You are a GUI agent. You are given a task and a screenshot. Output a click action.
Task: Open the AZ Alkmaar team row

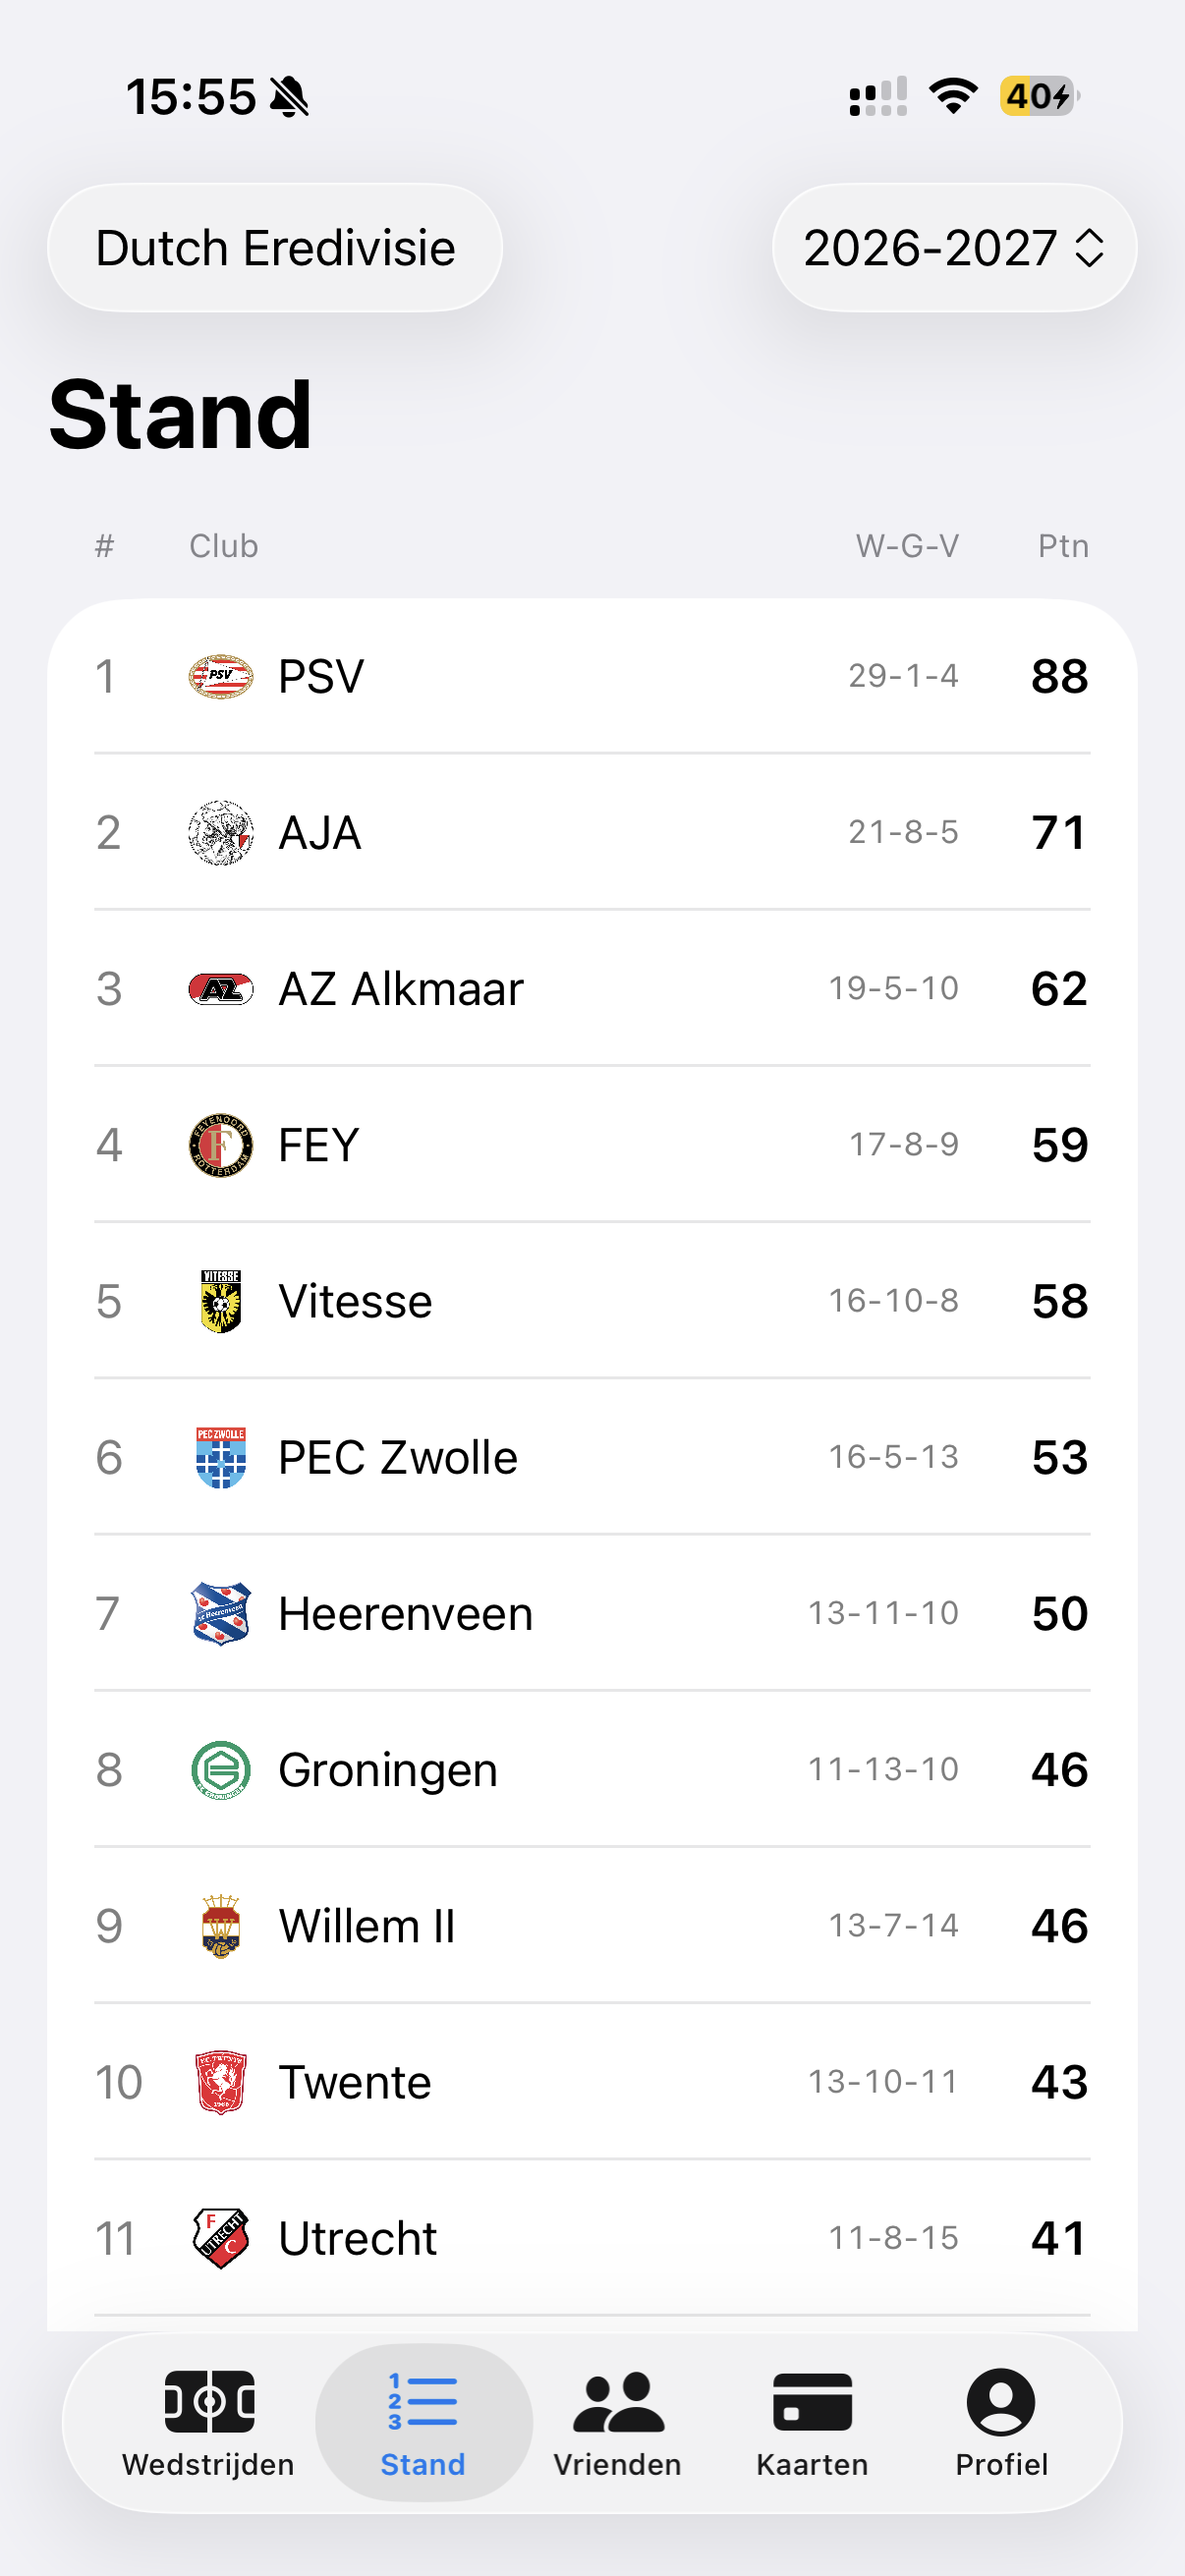(592, 989)
